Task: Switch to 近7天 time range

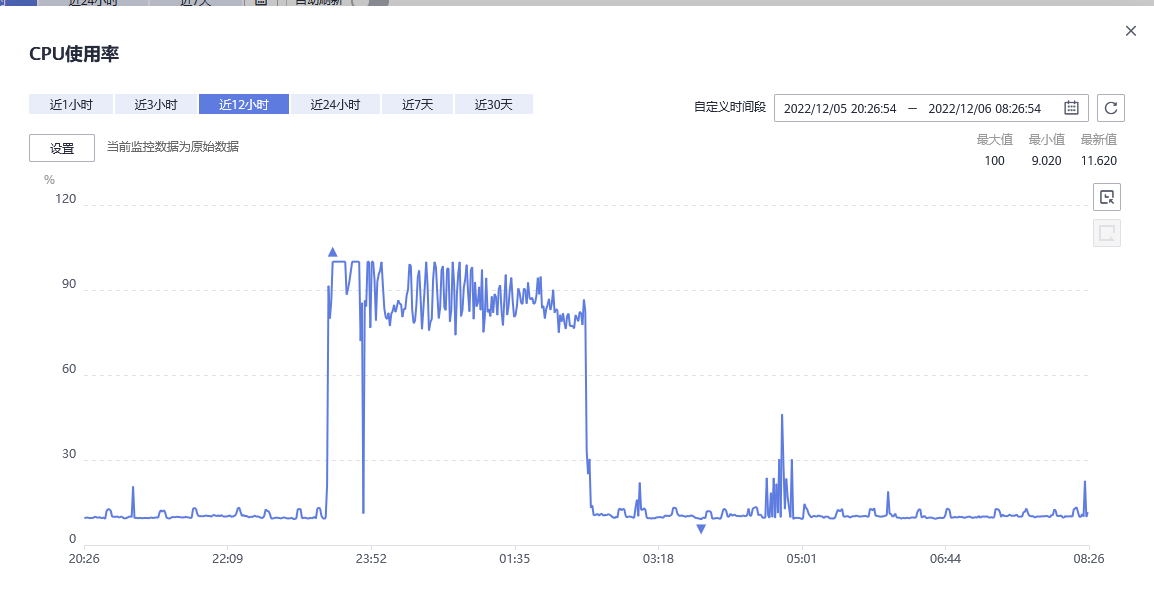Action: (x=417, y=104)
